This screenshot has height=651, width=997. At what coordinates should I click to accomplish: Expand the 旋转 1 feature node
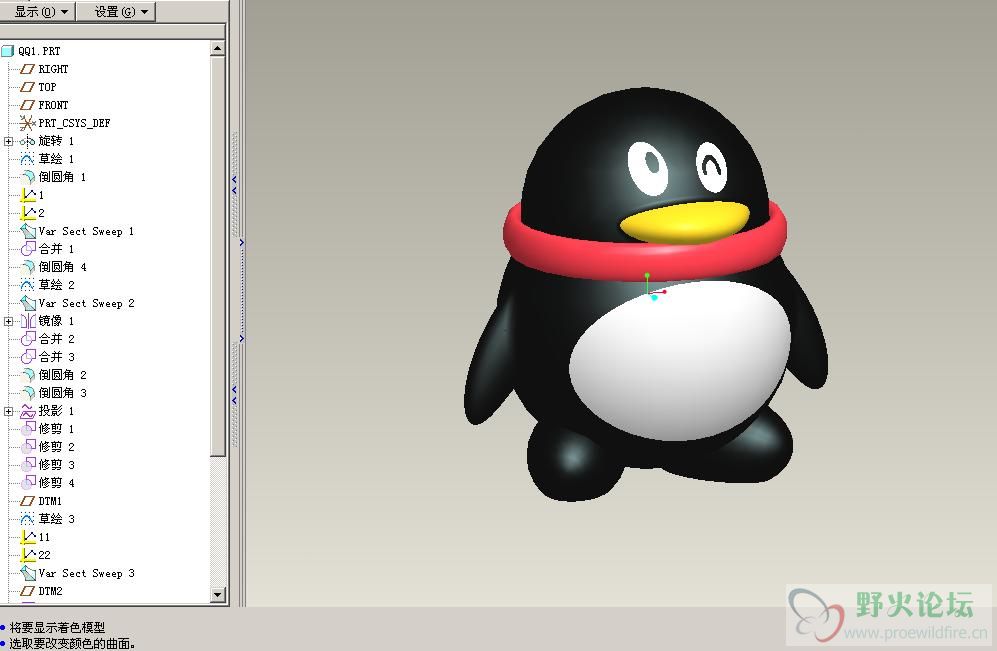(8, 141)
